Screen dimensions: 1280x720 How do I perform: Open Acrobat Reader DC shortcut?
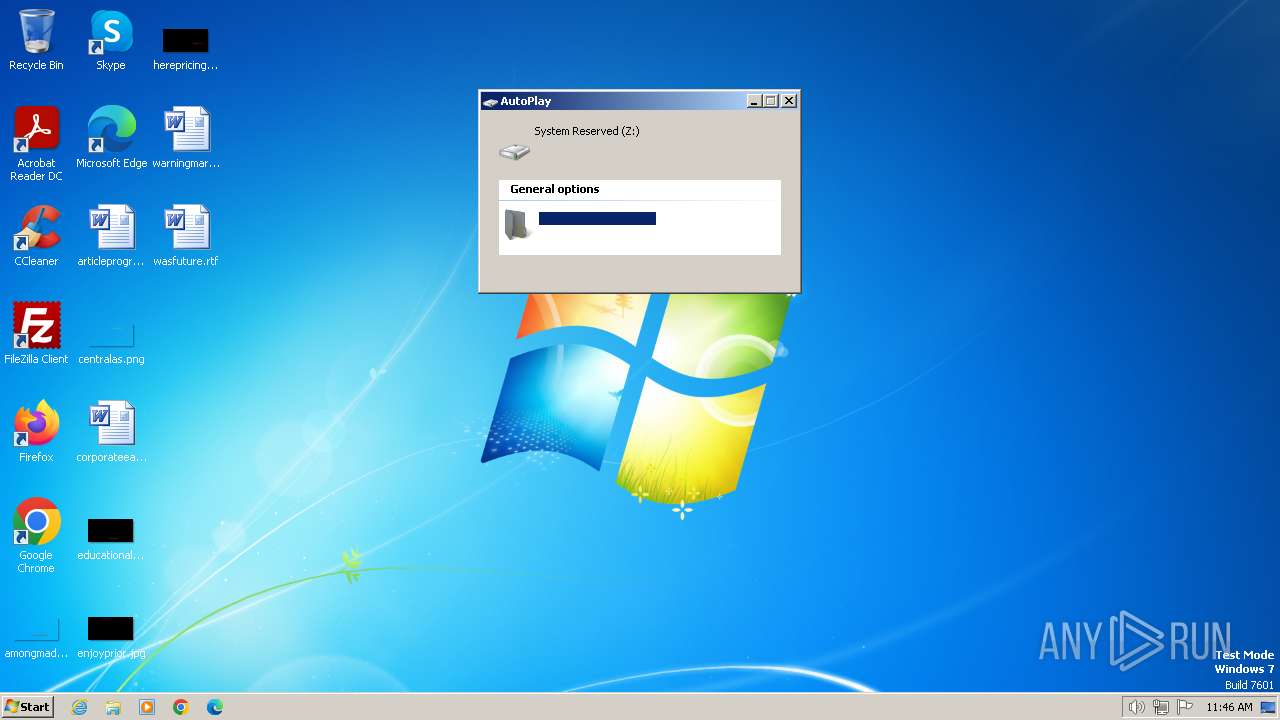(36, 144)
